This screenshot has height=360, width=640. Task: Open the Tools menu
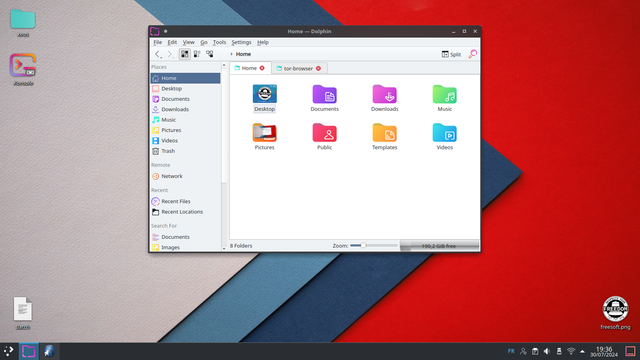point(219,42)
